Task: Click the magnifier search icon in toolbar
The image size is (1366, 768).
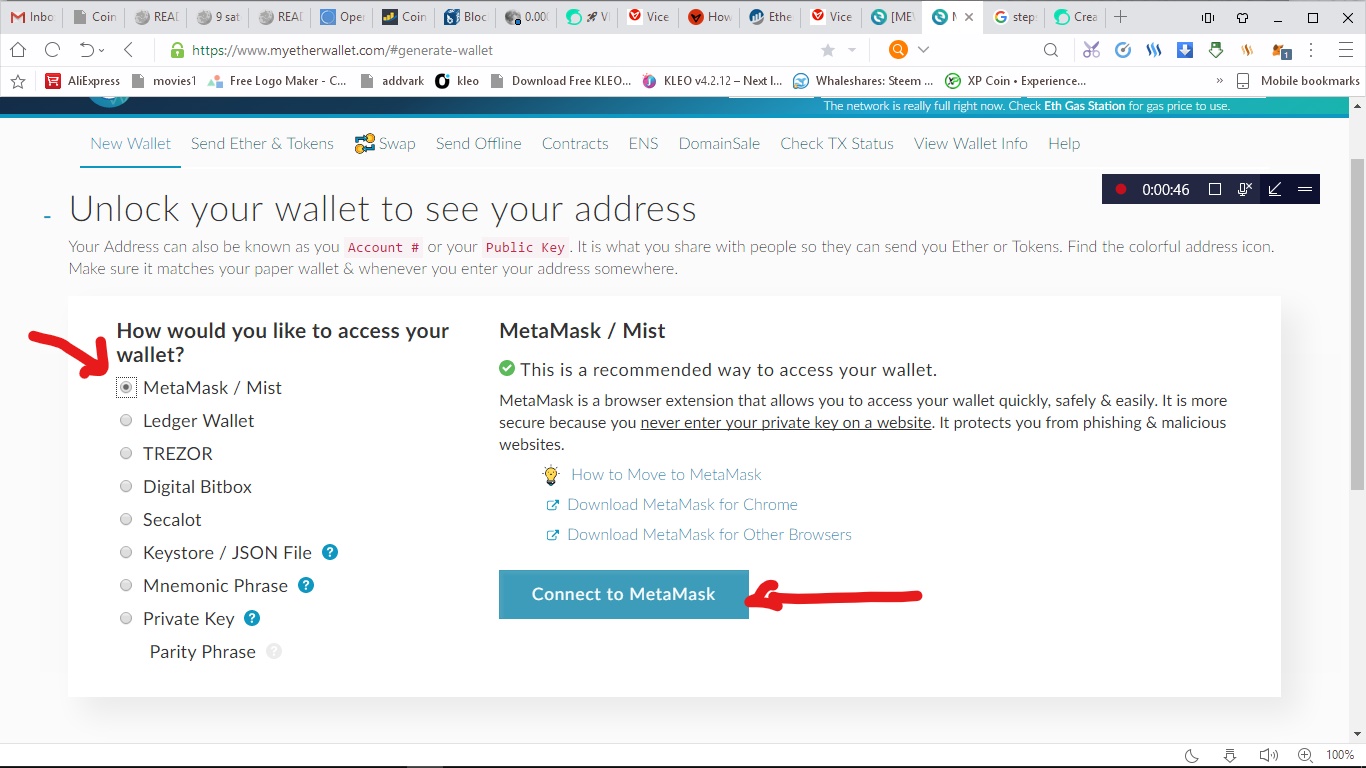Action: tap(1051, 50)
